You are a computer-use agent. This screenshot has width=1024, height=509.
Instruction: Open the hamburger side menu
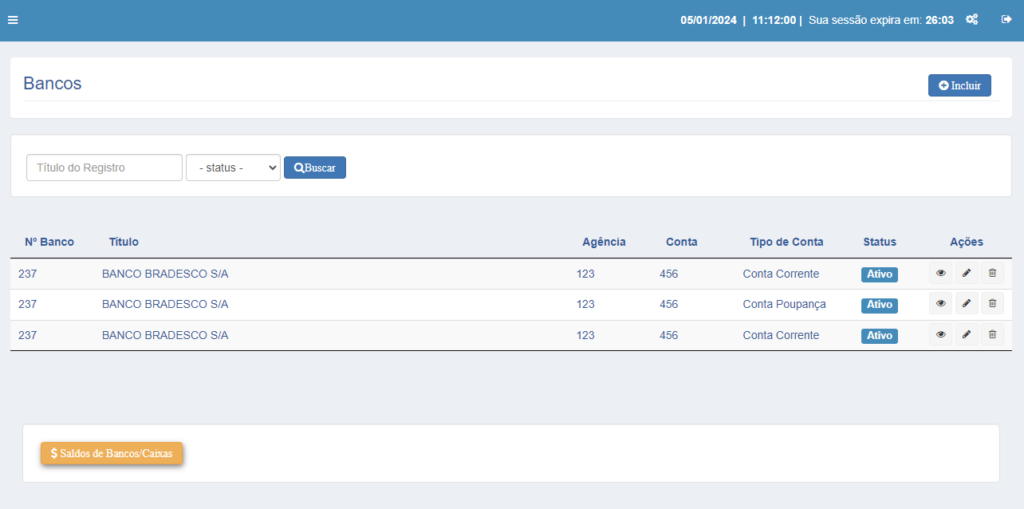tap(12, 20)
